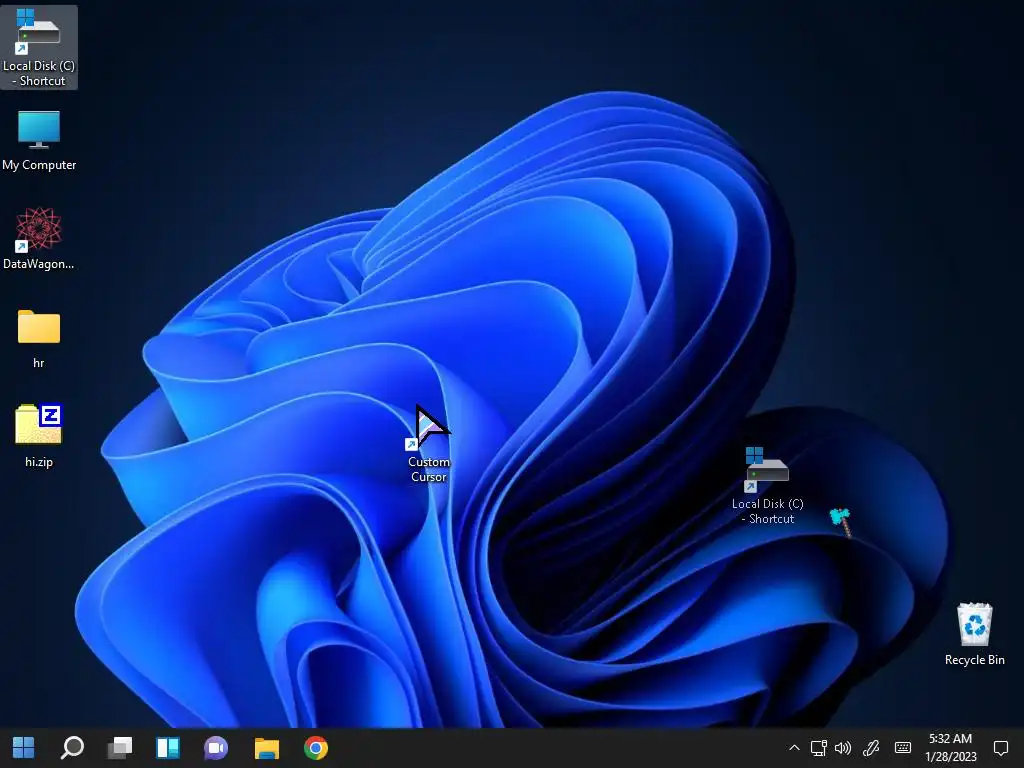Open File Explorer from the taskbar
This screenshot has width=1024, height=768.
tap(266, 748)
